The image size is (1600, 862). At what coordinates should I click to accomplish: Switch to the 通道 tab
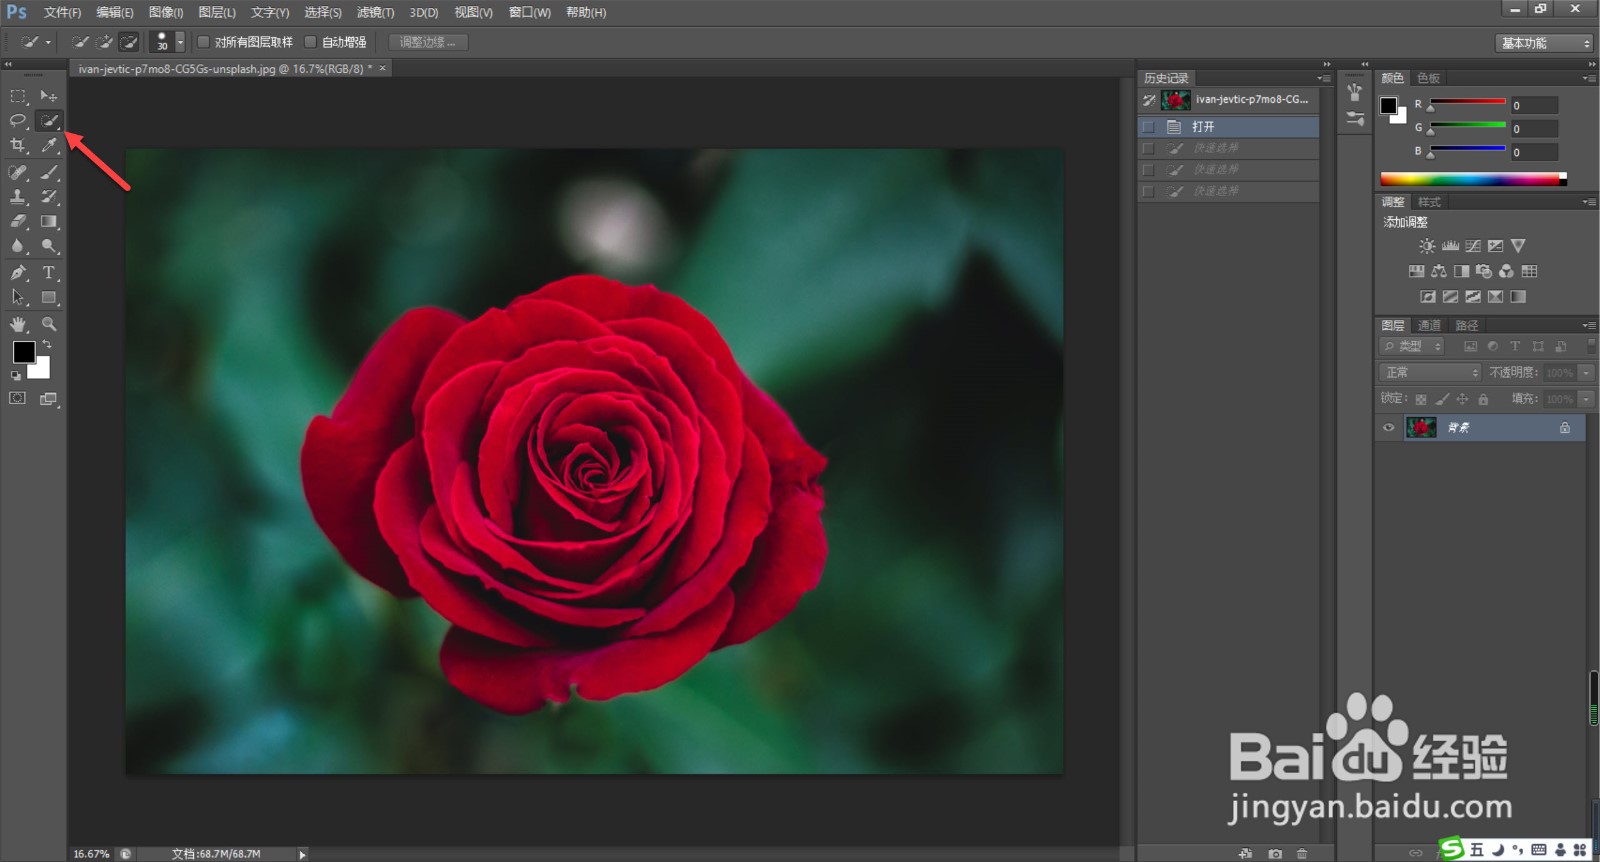1429,325
